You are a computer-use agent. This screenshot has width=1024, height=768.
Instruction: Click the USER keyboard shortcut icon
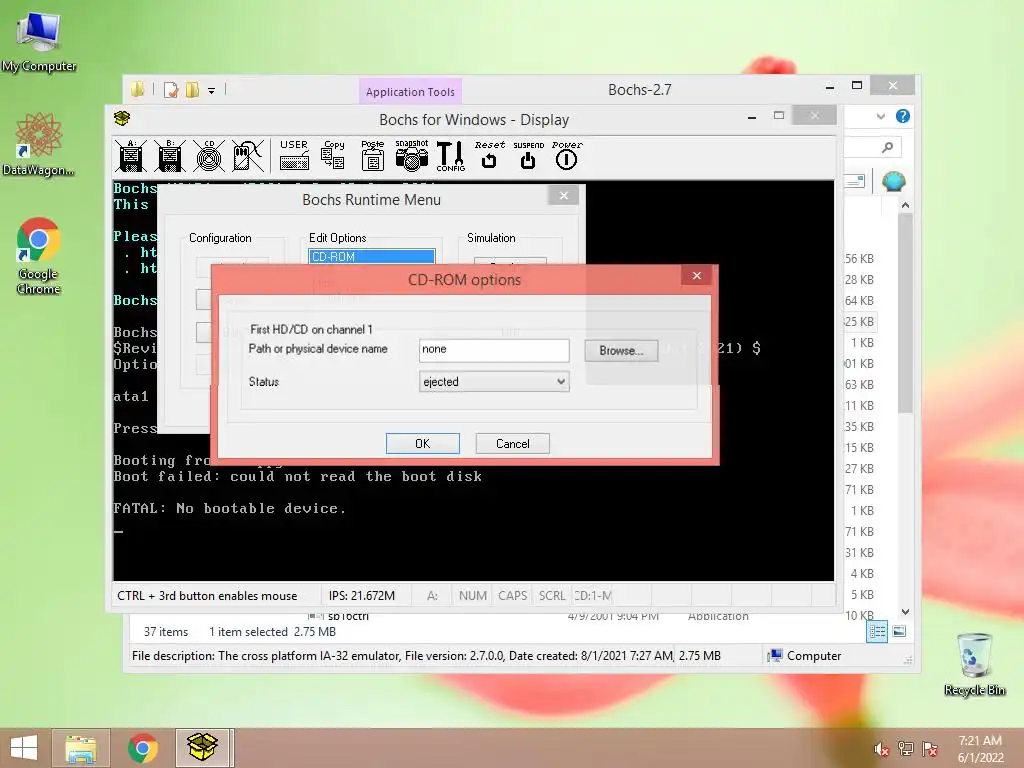coord(294,155)
